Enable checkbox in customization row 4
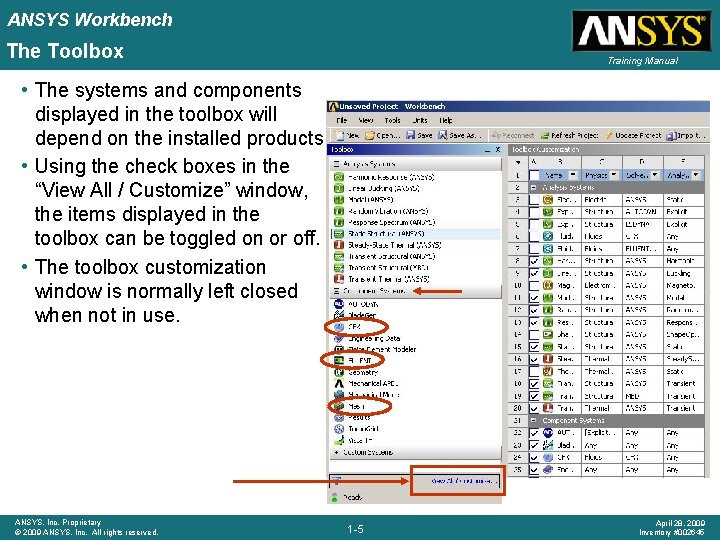Image resolution: width=720 pixels, height=540 pixels. click(x=534, y=212)
